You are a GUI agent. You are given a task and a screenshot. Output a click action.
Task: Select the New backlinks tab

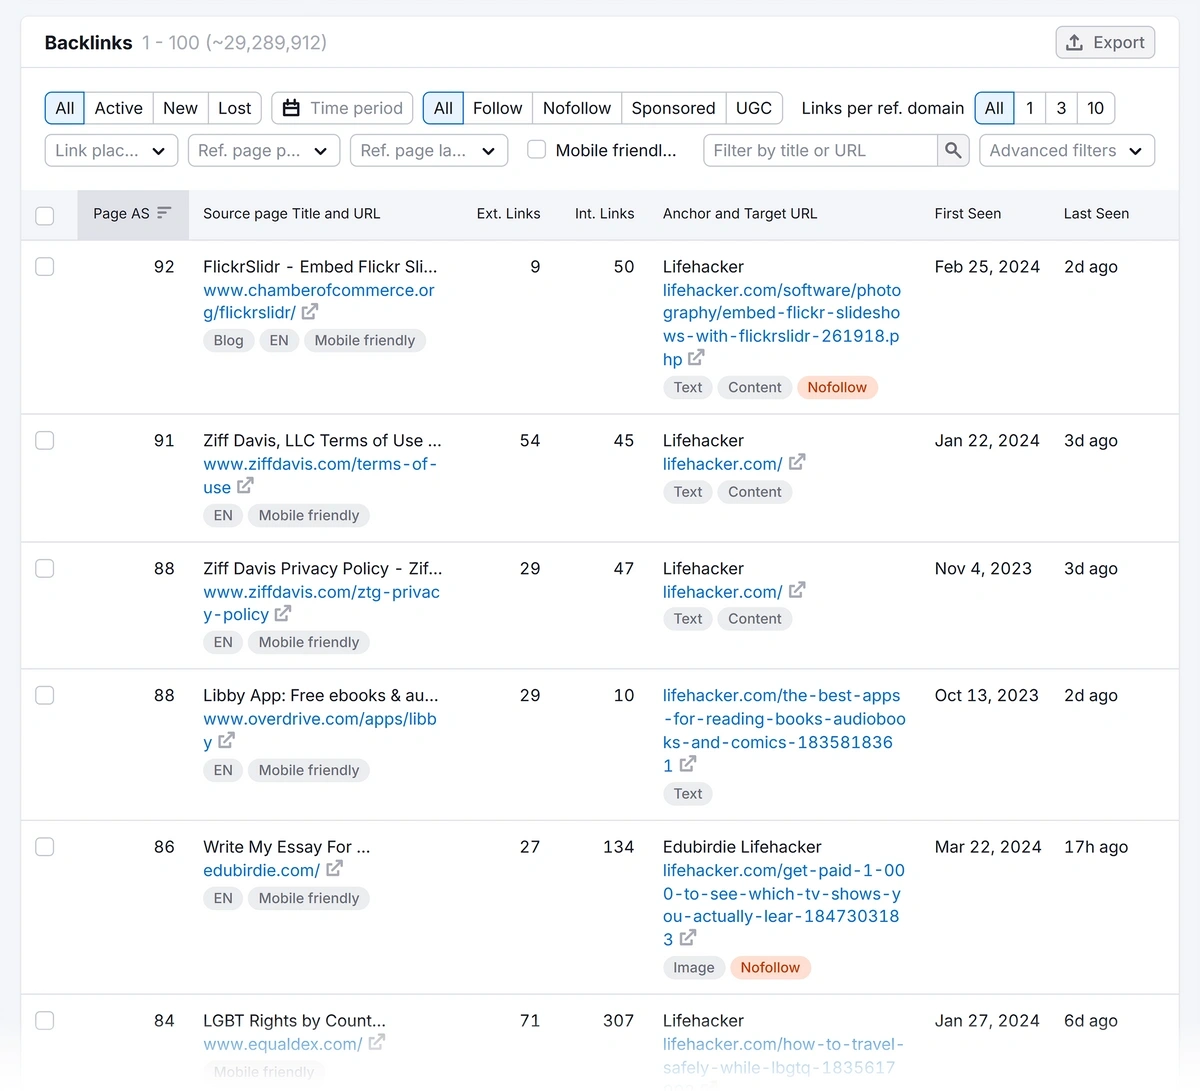(x=181, y=108)
